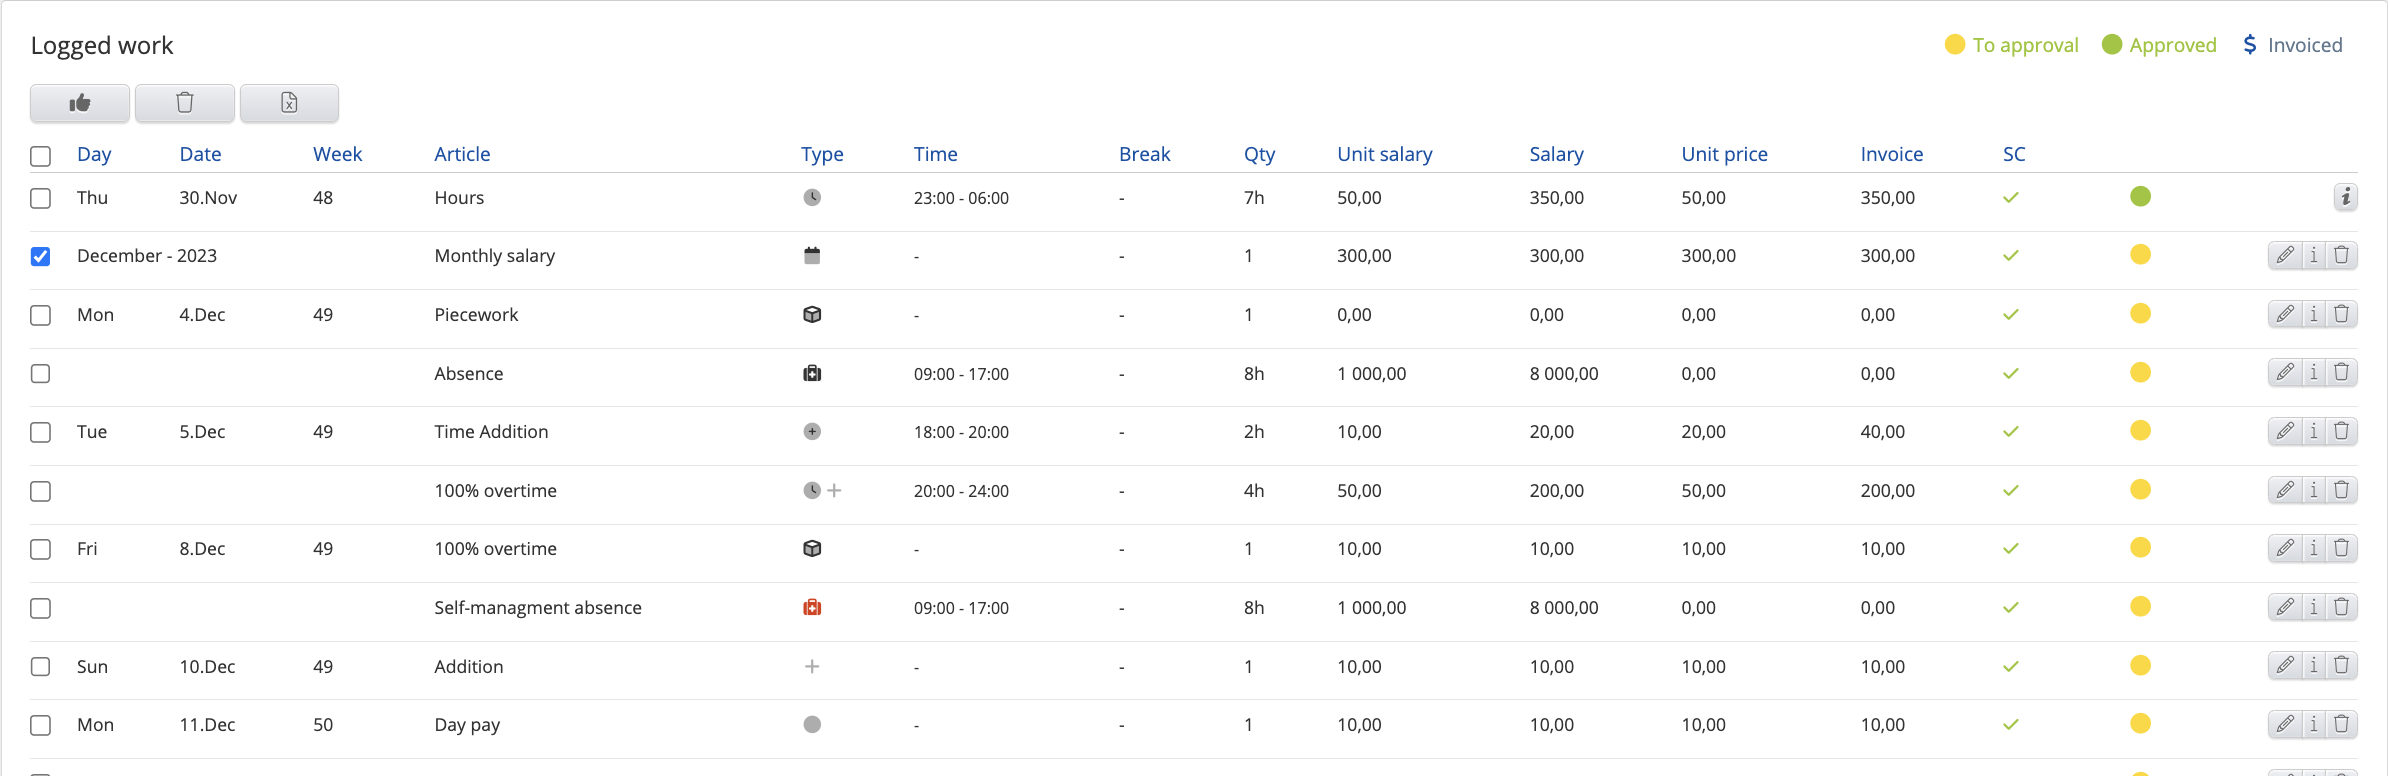
Task: Delete the Day pay row on 11.Dec
Action: (2342, 724)
